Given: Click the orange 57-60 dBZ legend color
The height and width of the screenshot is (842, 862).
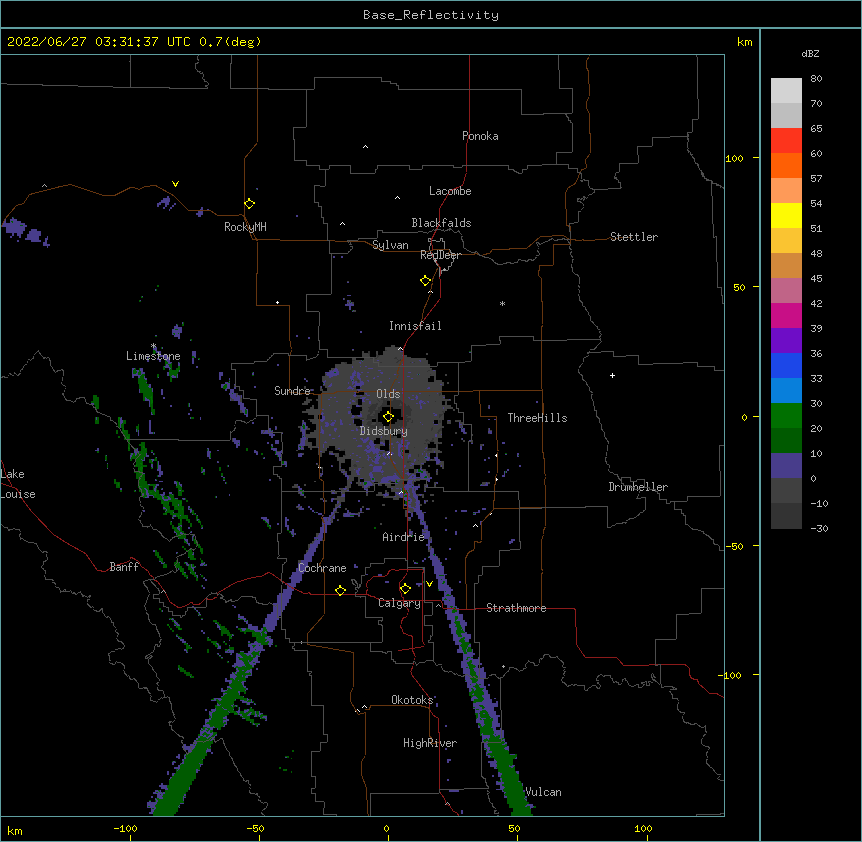Looking at the screenshot, I should click(786, 165).
